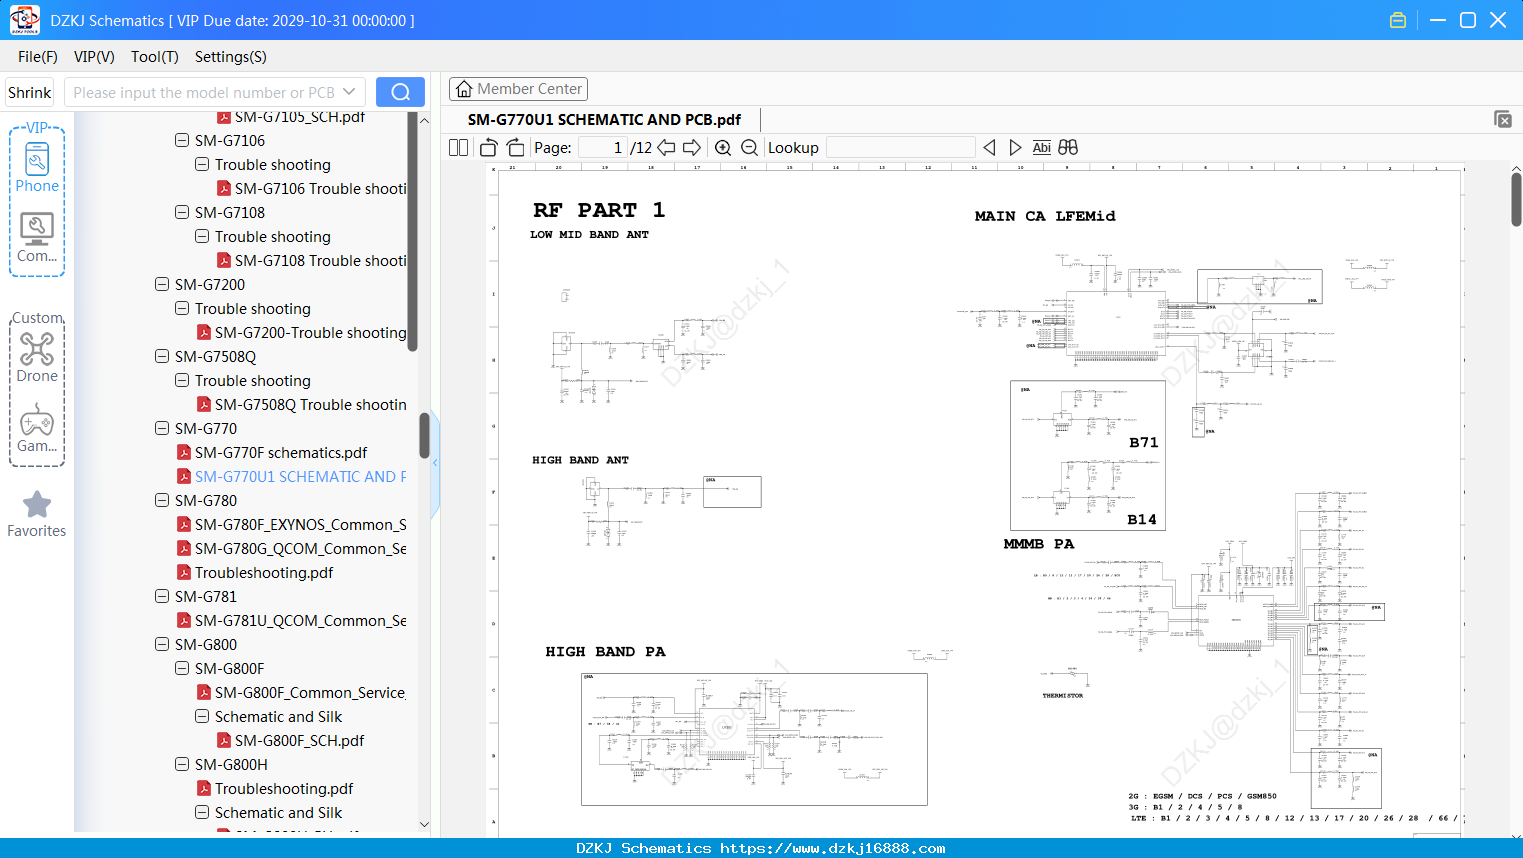Viewport: 1523px width, 858px height.
Task: Open the dzkj16888.com link in the status bar
Action: point(833,848)
